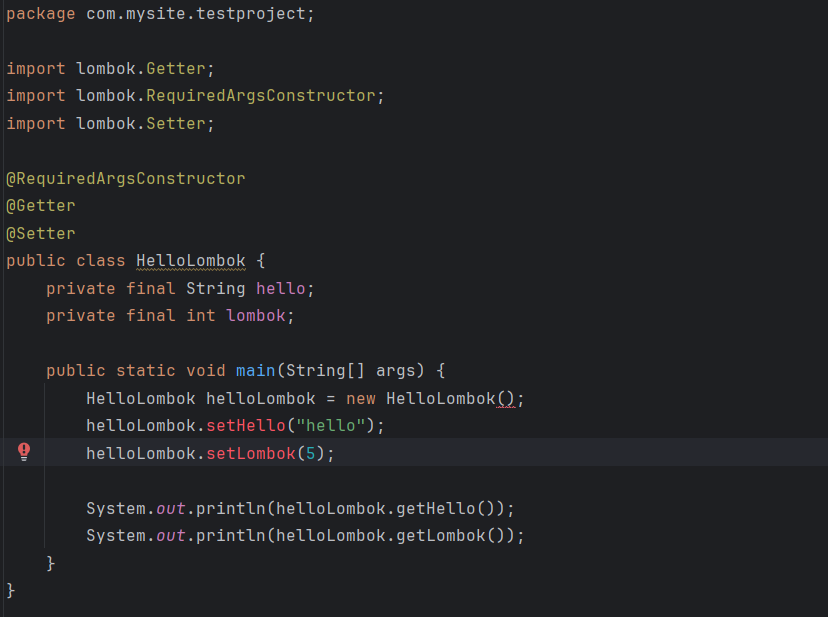Click the main method name
This screenshot has height=617, width=828.
point(256,371)
